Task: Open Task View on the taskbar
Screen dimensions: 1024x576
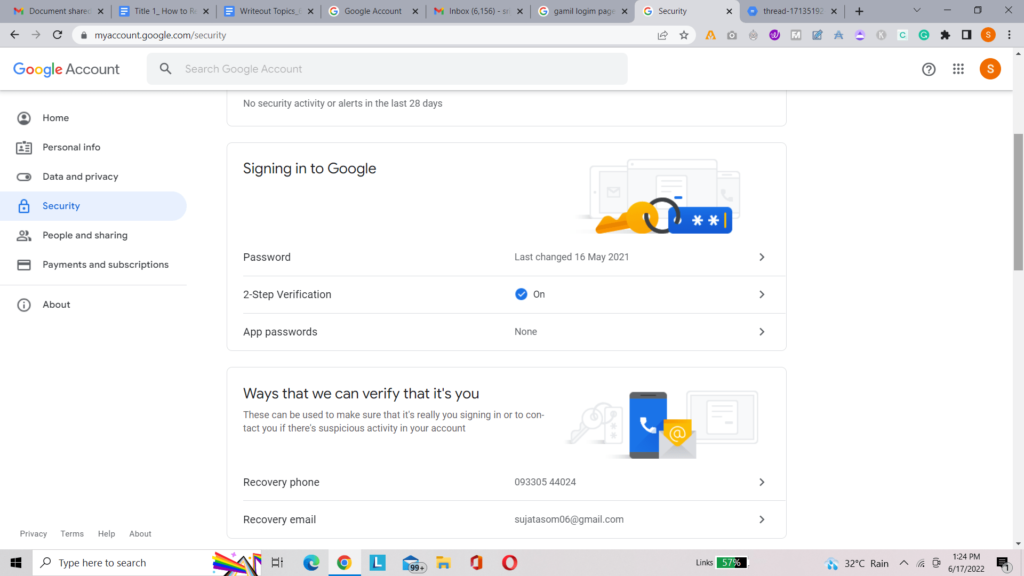Action: 277,562
